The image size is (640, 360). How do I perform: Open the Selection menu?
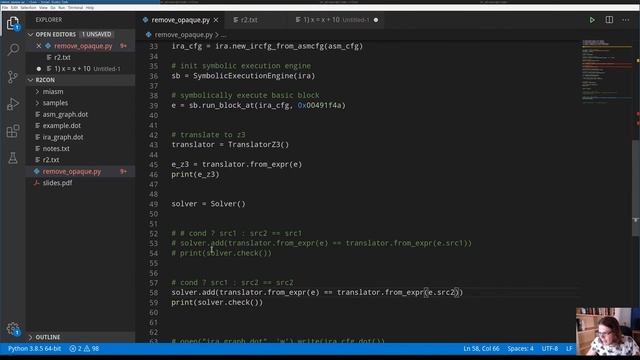point(28,7)
